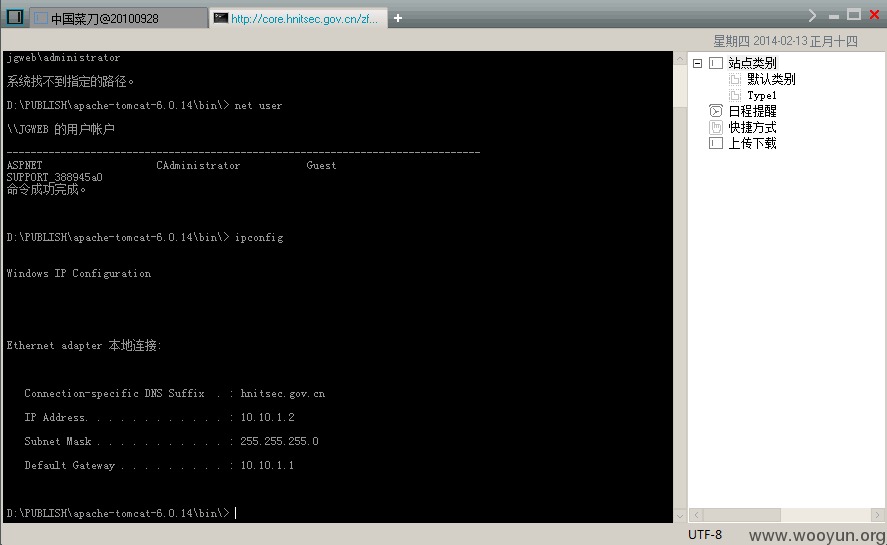Click the '\\JGWEB 的用户帐户' line
This screenshot has height=545, width=887.
click(x=61, y=129)
